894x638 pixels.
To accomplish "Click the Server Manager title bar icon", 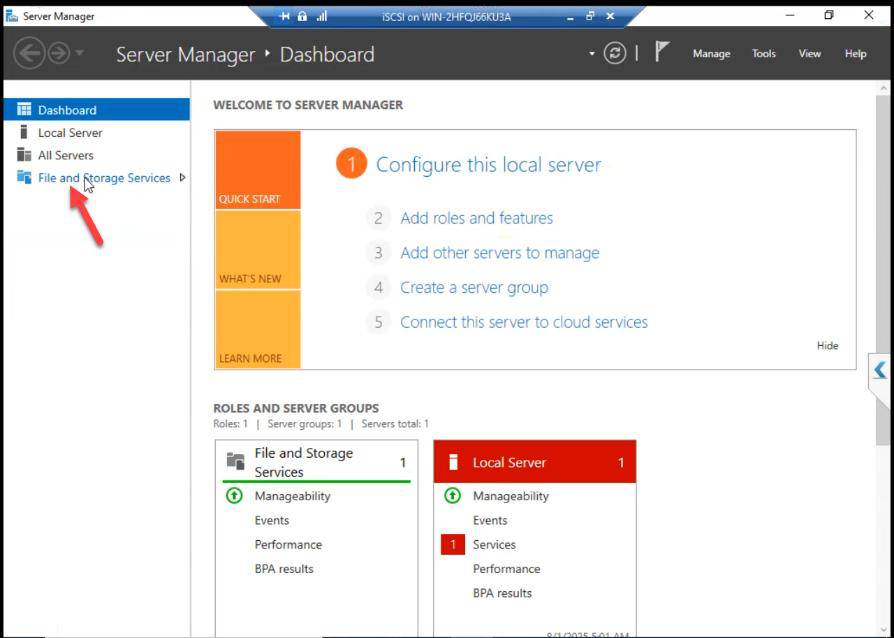I will 11,16.
